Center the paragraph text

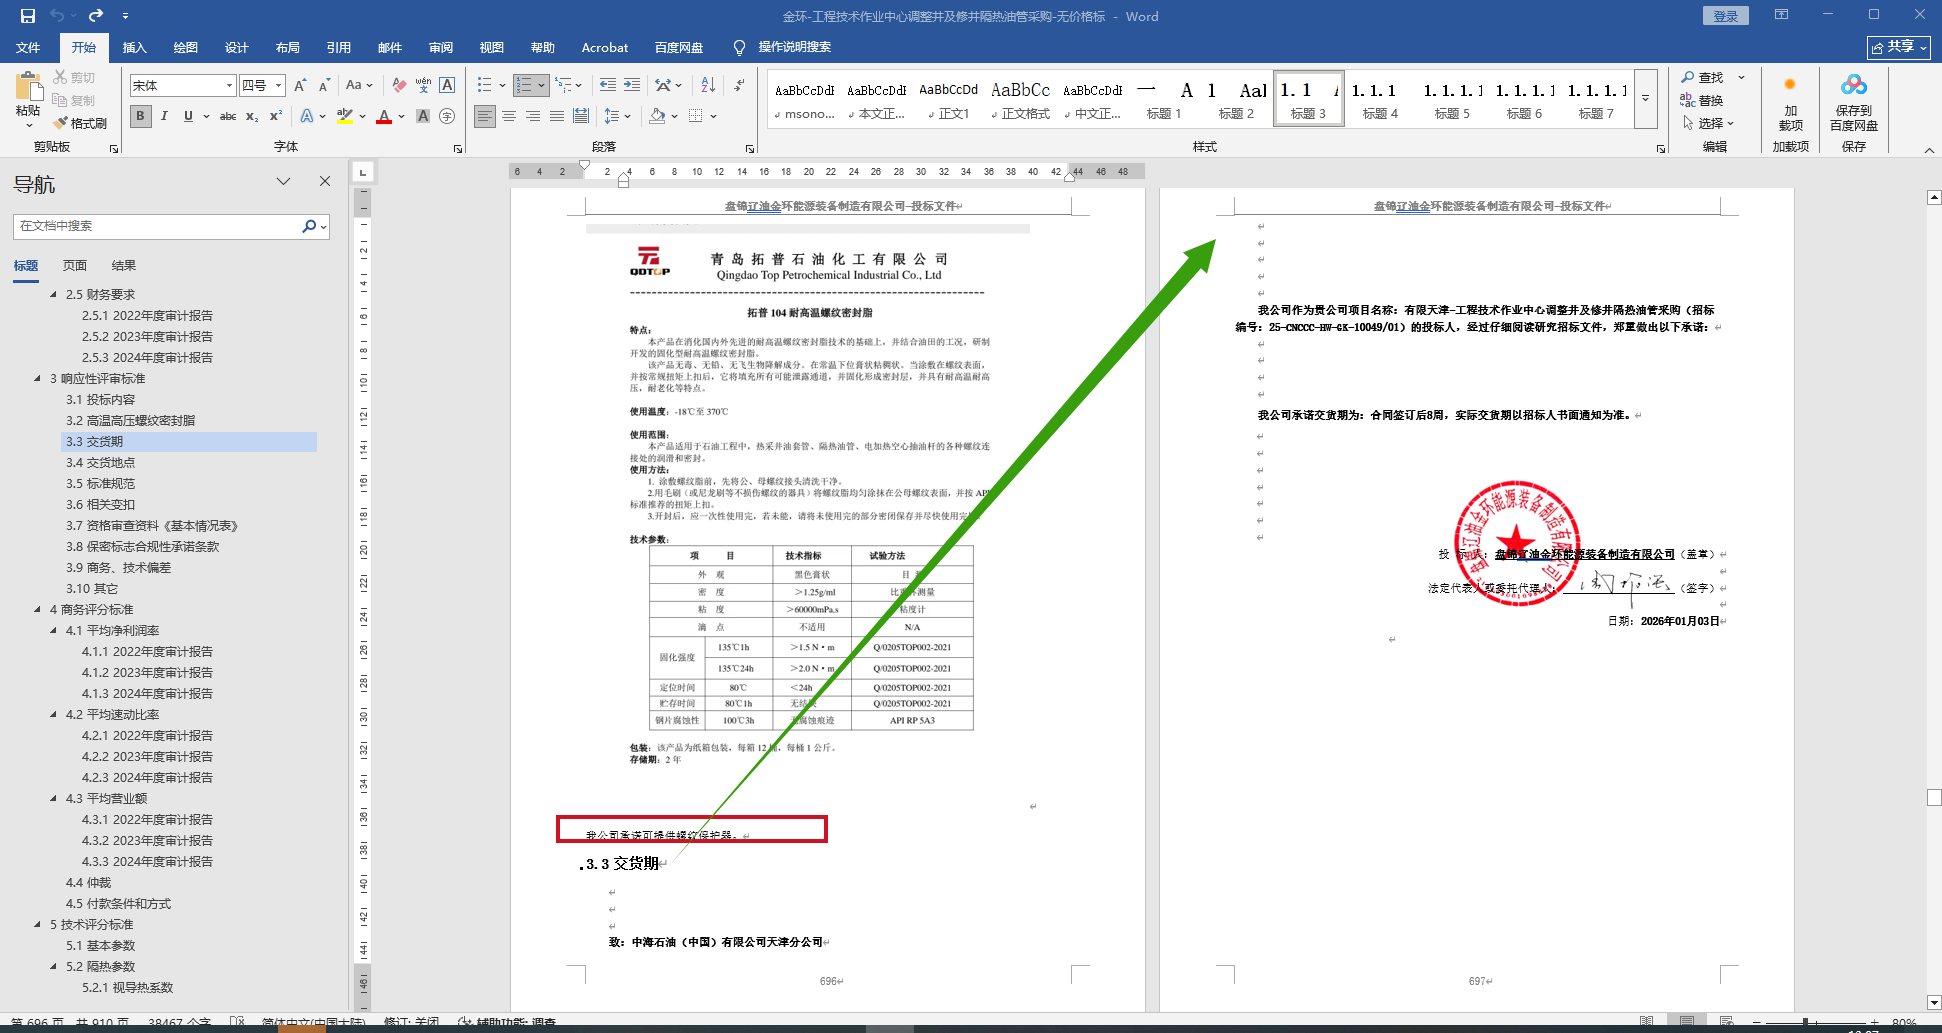tap(509, 116)
